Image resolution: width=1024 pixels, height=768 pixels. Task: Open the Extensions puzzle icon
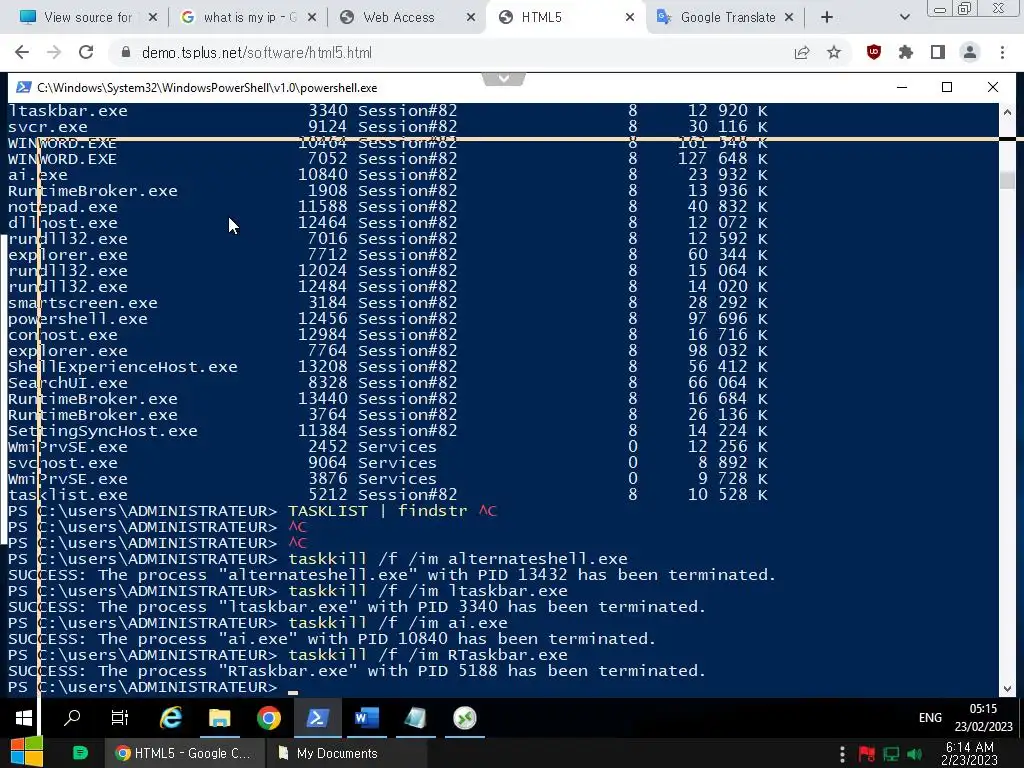(x=906, y=52)
